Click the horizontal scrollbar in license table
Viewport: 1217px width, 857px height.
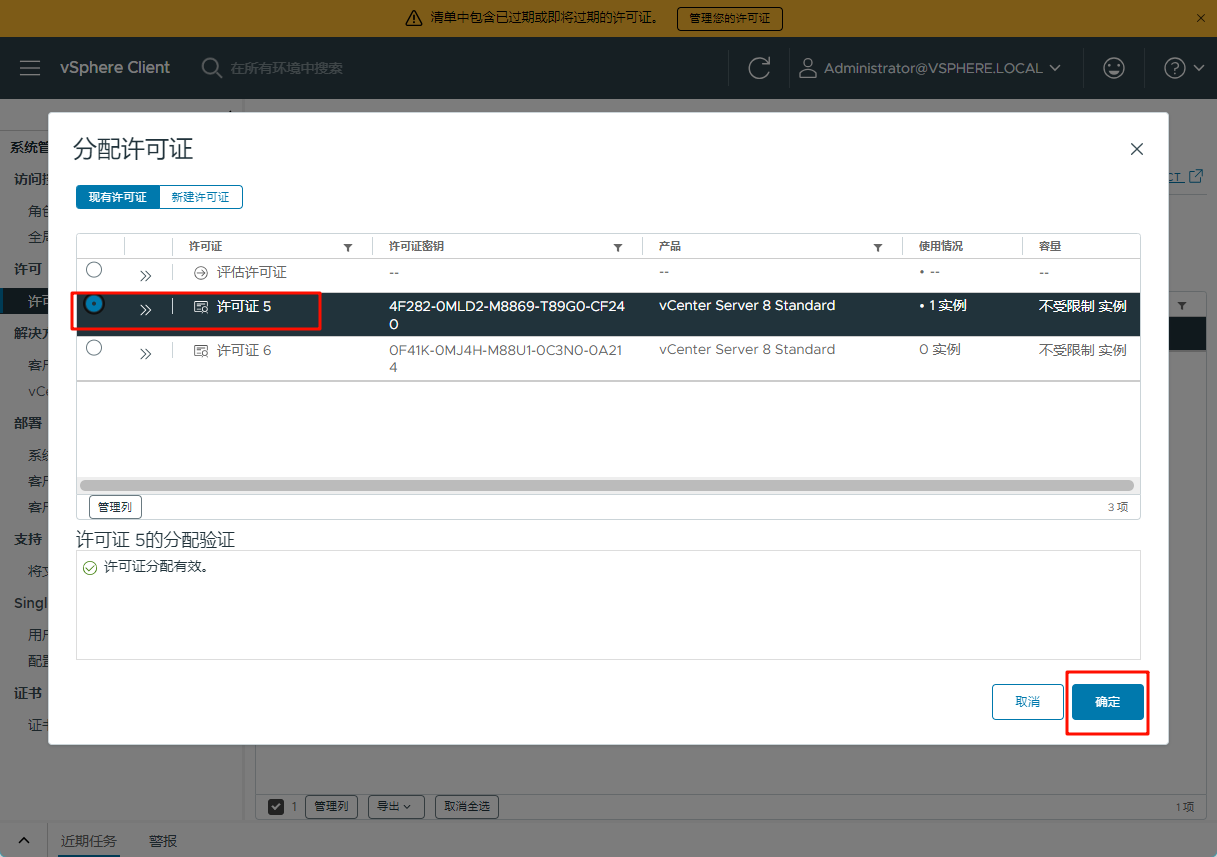607,485
